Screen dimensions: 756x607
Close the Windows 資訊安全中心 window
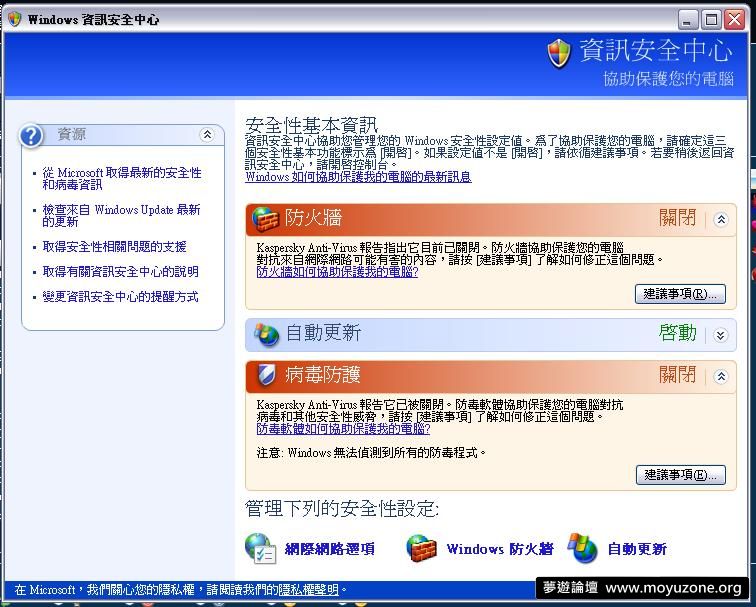[734, 20]
